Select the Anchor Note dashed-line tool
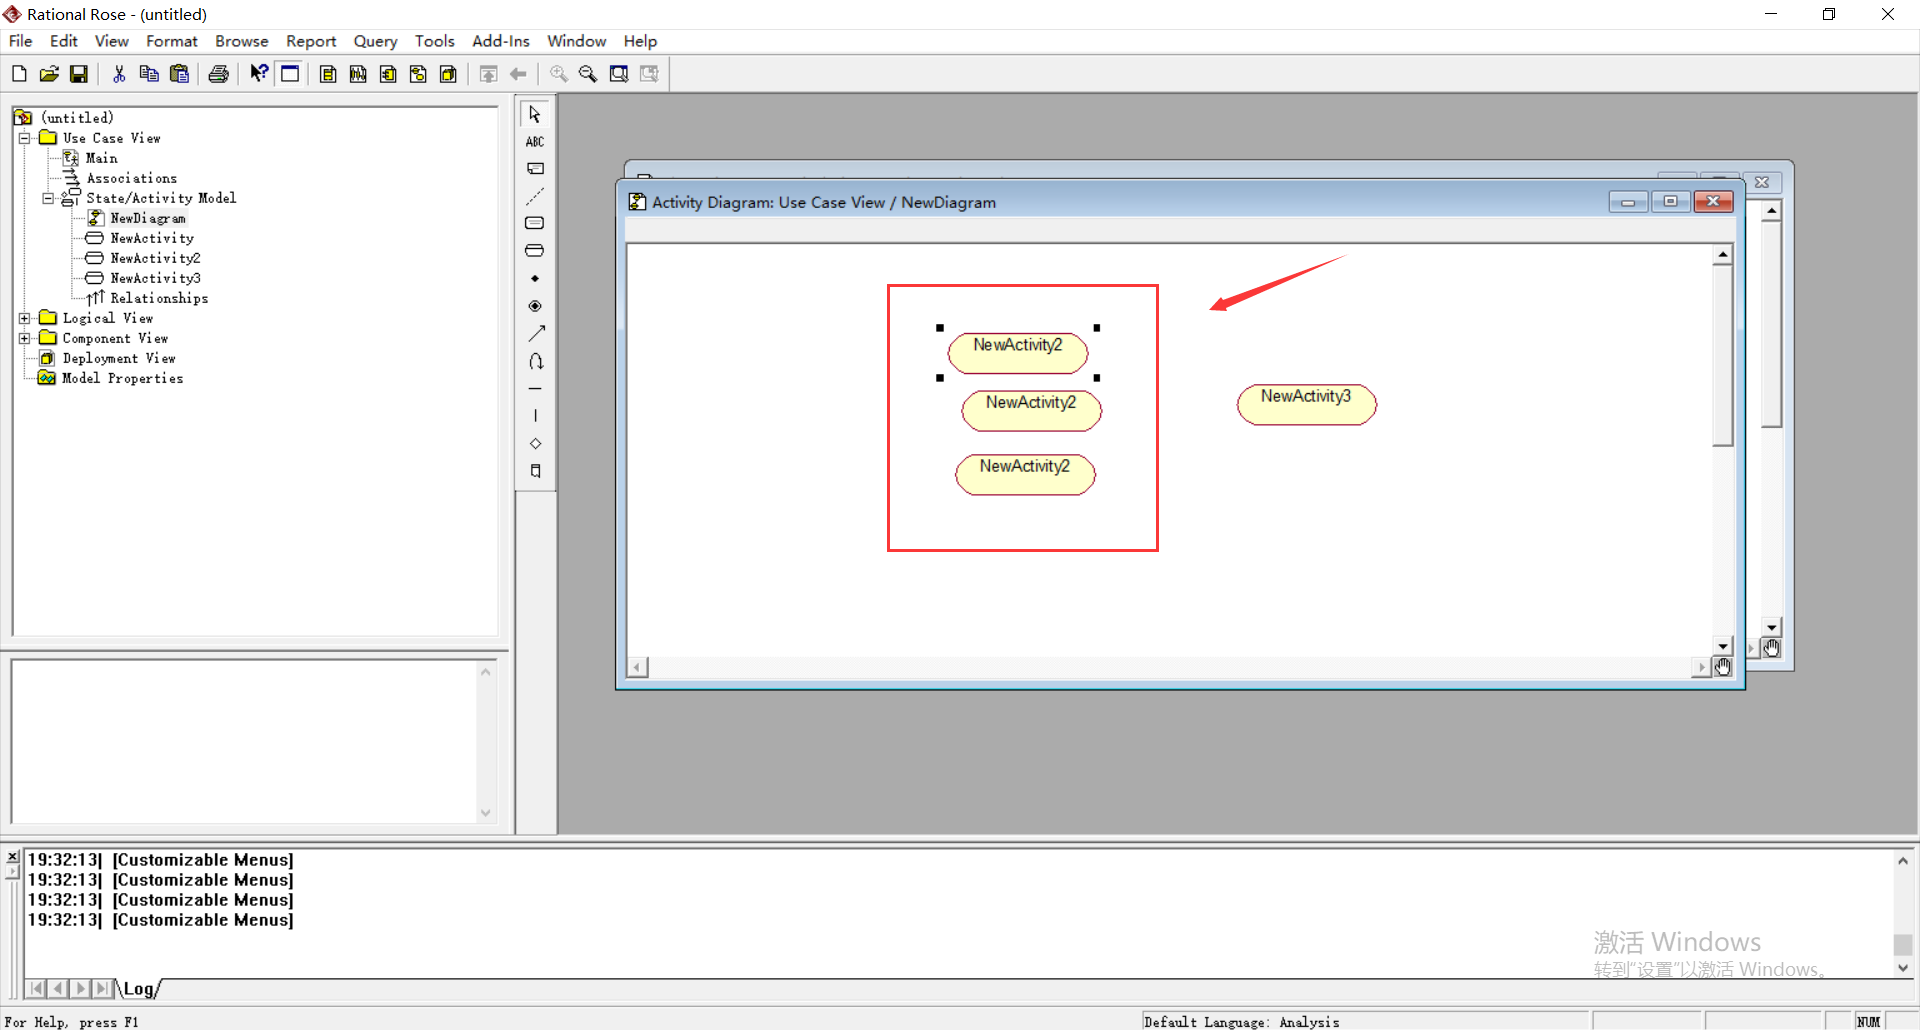The height and width of the screenshot is (1030, 1920). pos(535,196)
